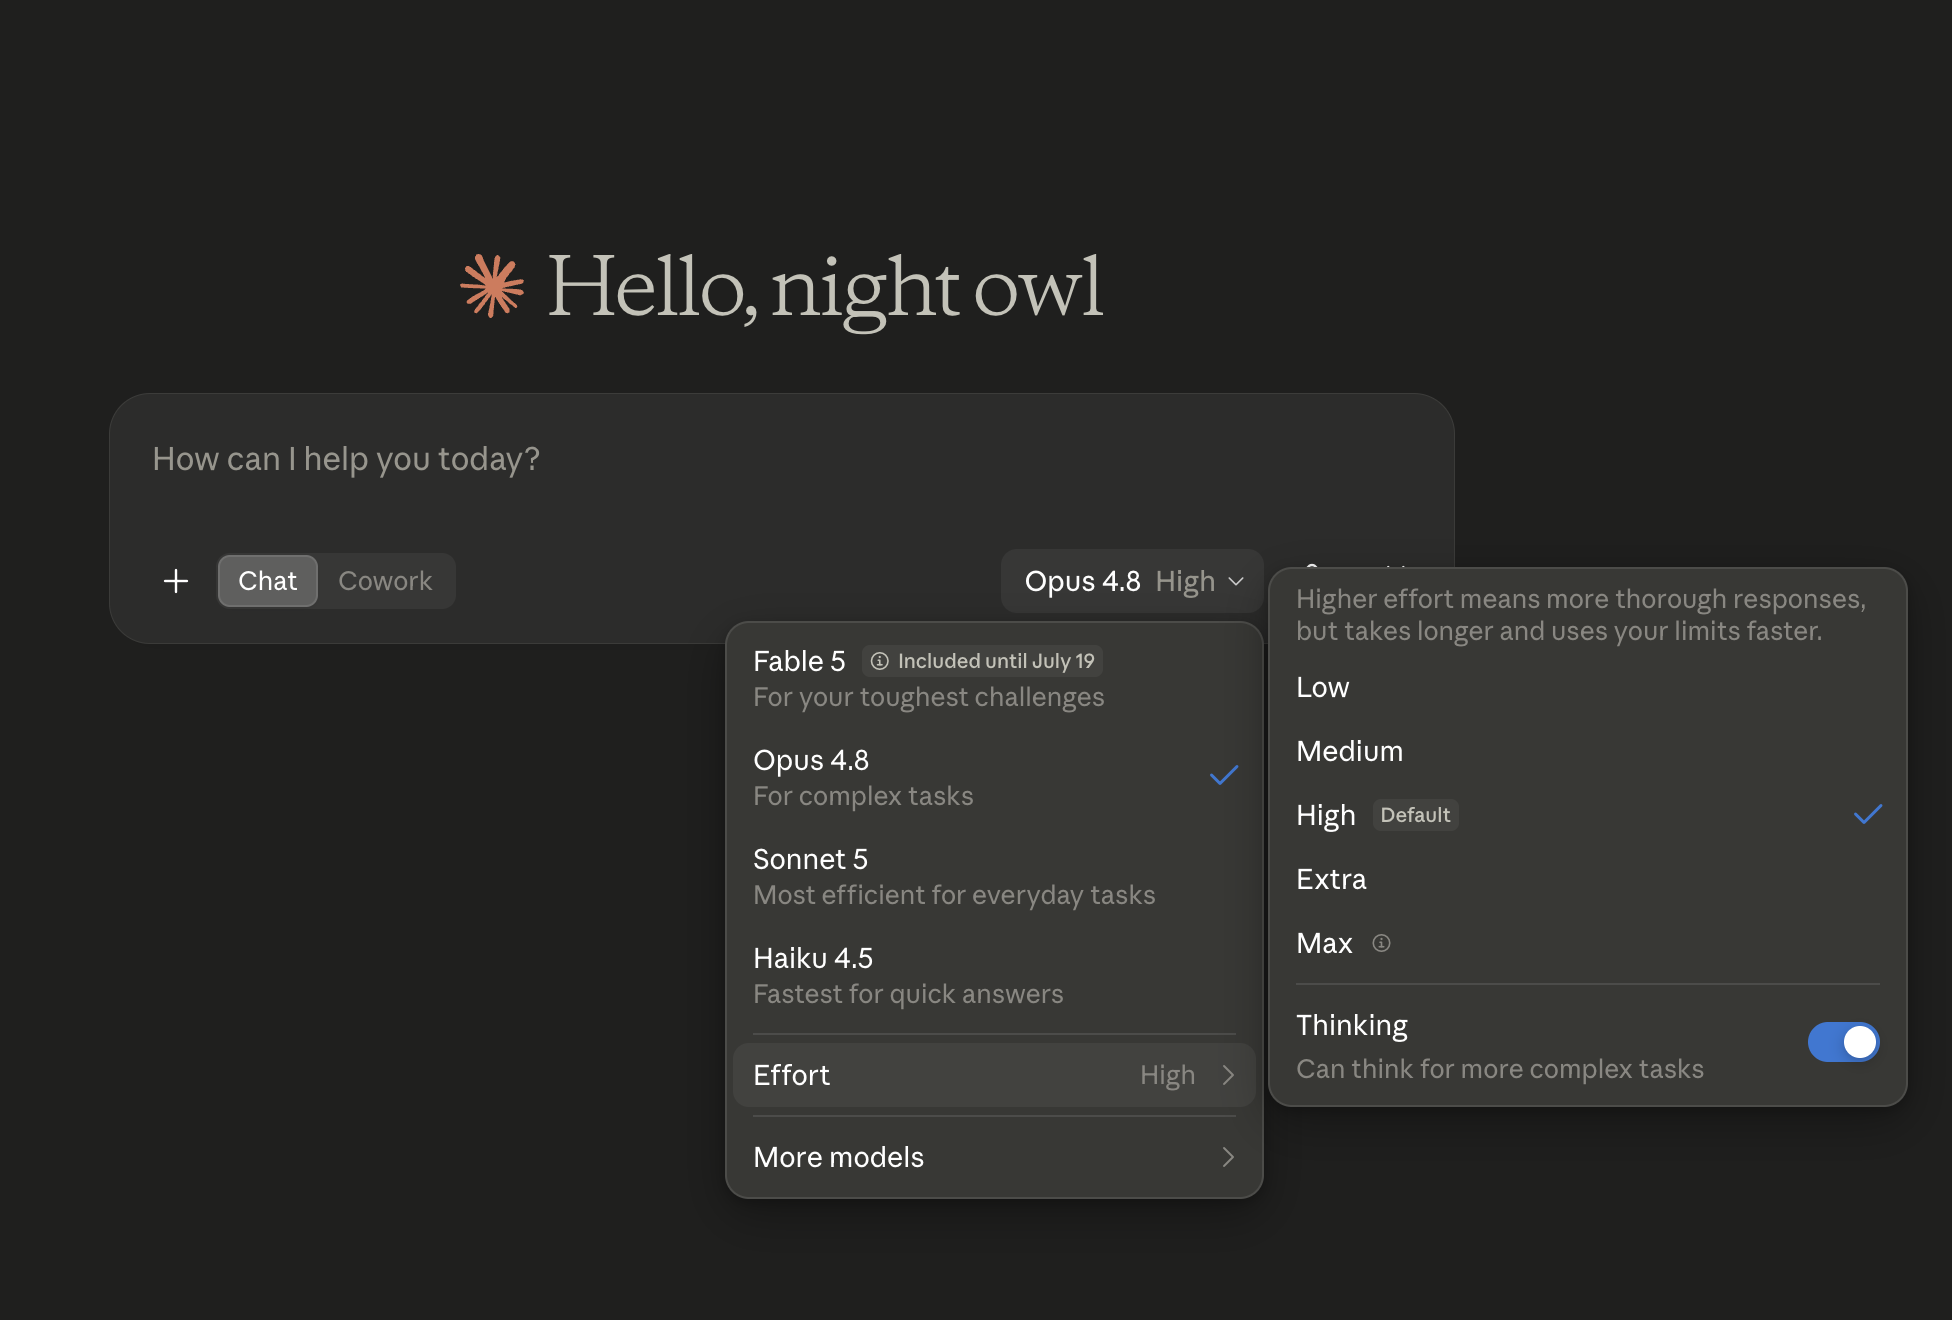Choose the High default effort level
Screen dimensions: 1952x1320
tap(1588, 815)
